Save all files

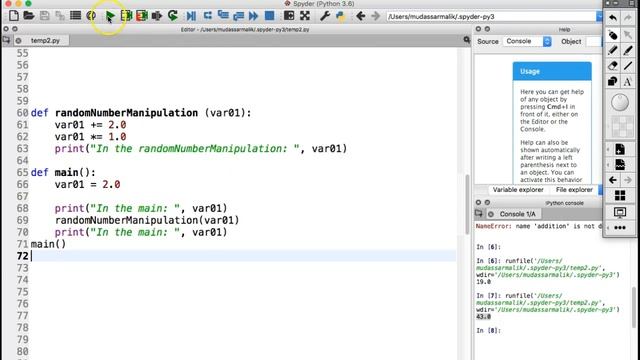pyautogui.click(x=60, y=16)
